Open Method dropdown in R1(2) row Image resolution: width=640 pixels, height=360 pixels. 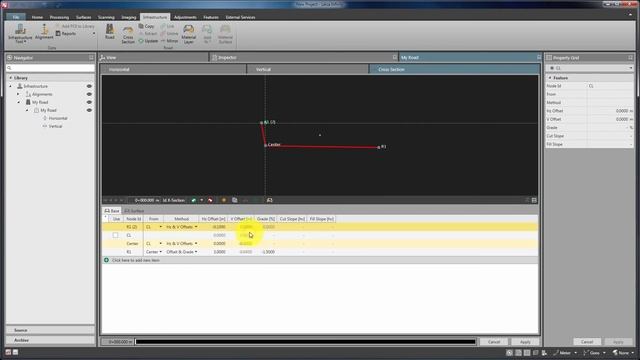click(x=196, y=227)
